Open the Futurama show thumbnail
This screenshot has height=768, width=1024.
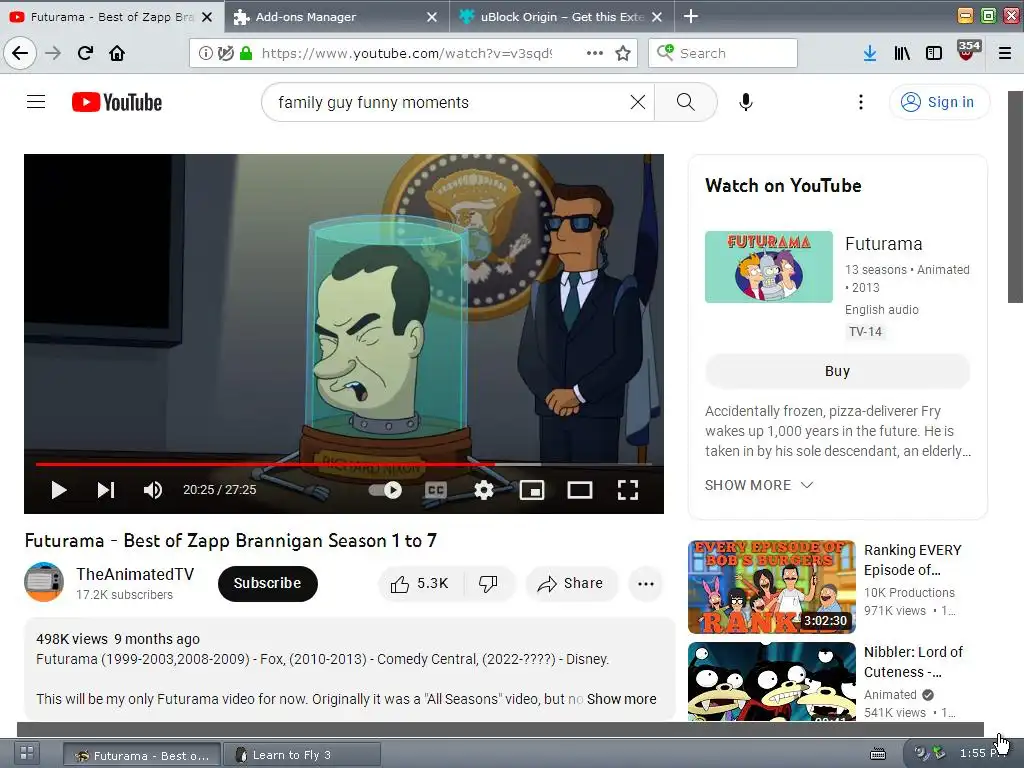click(x=769, y=266)
